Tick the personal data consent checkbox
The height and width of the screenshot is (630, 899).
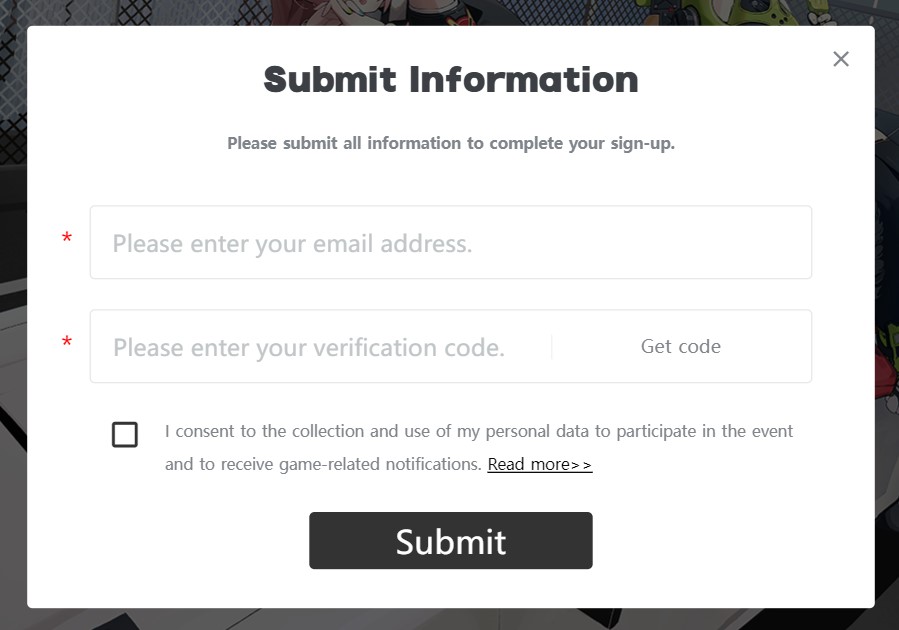click(x=125, y=435)
